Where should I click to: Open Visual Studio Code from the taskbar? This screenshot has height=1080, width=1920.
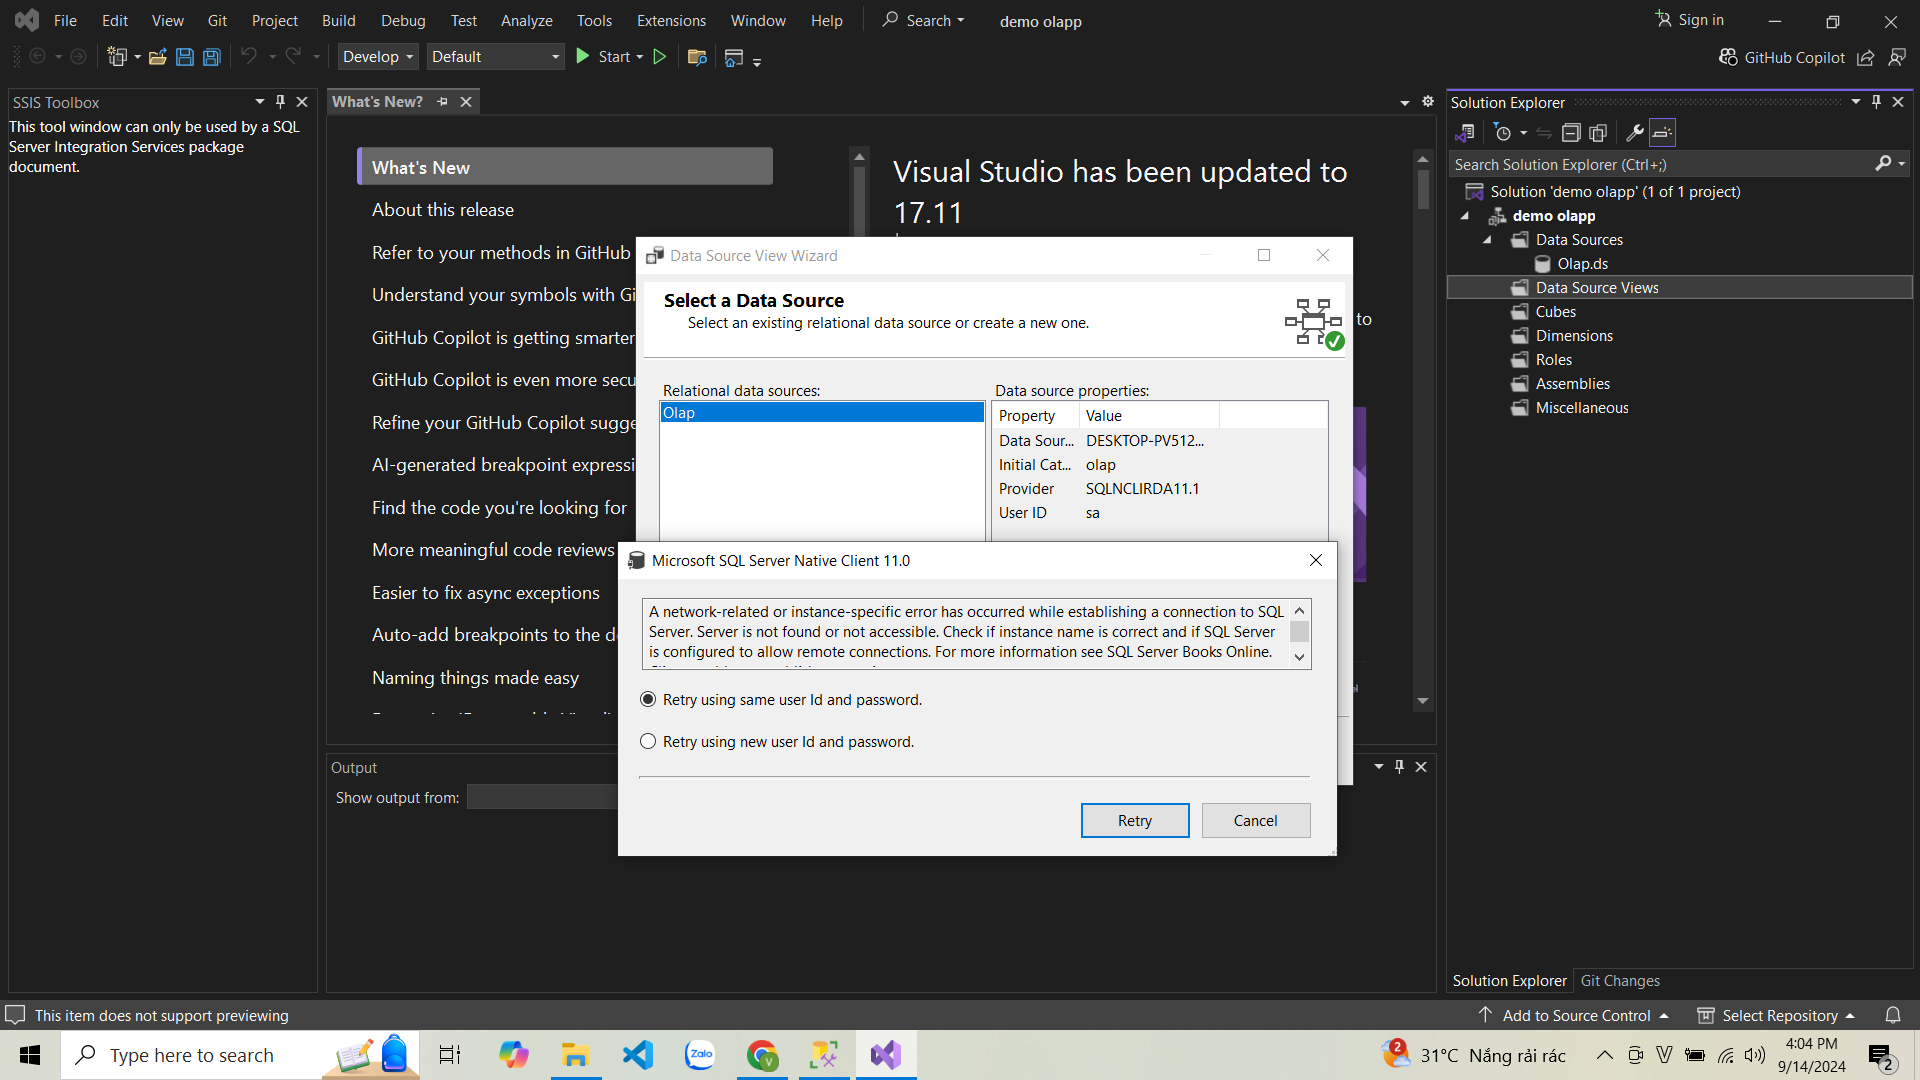(638, 1055)
